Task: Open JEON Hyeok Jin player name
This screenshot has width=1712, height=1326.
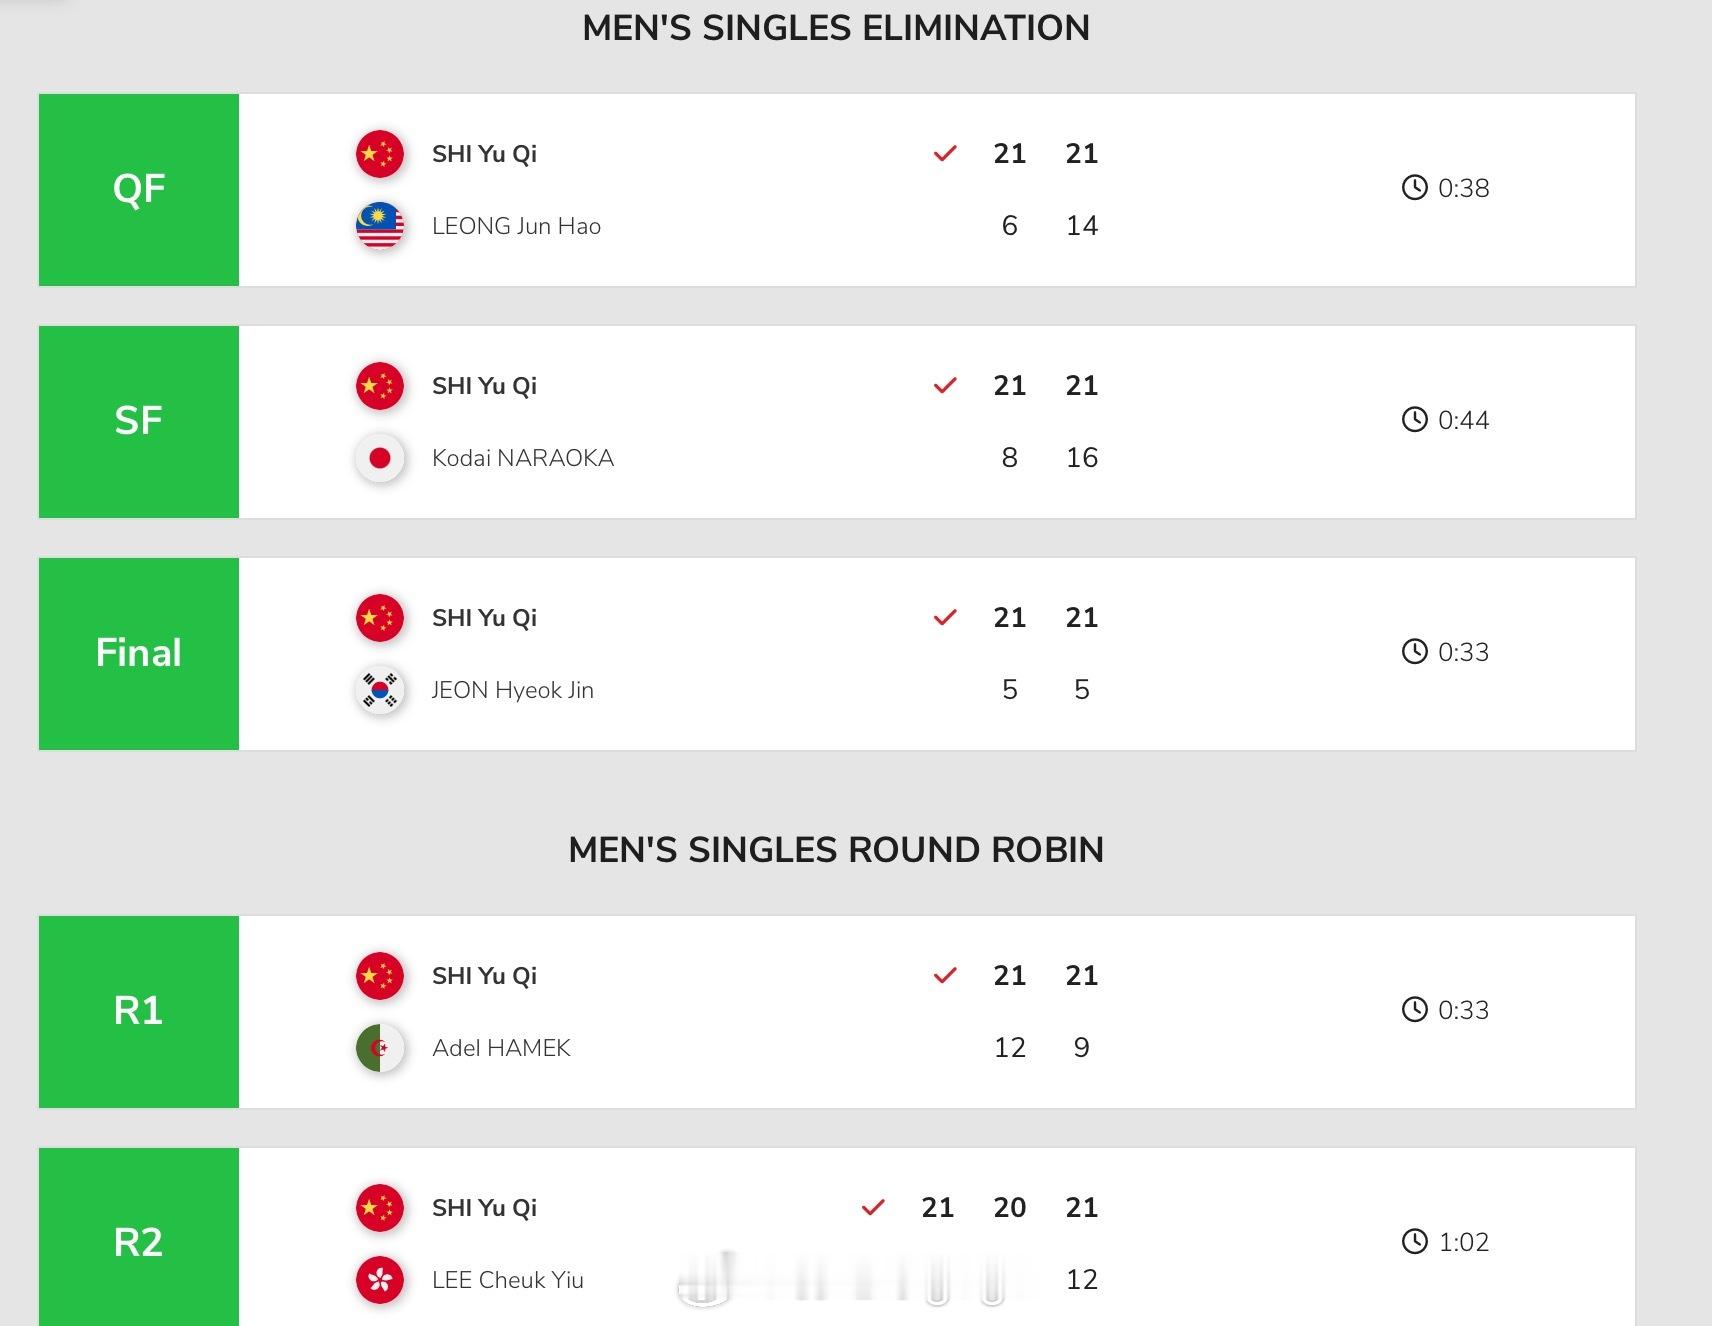Action: (x=512, y=690)
